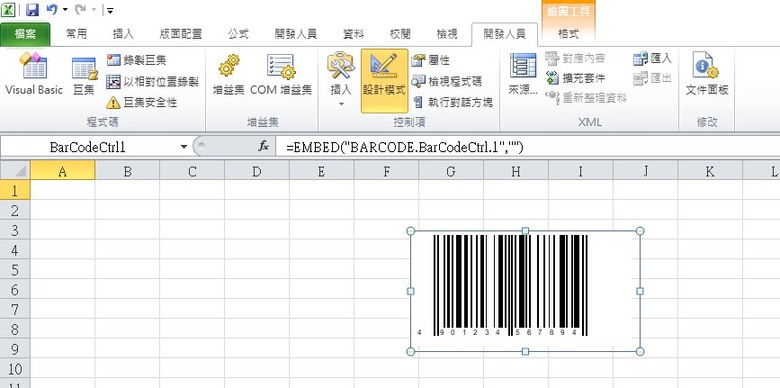Open the 增益集 add-ins dialog

click(228, 75)
